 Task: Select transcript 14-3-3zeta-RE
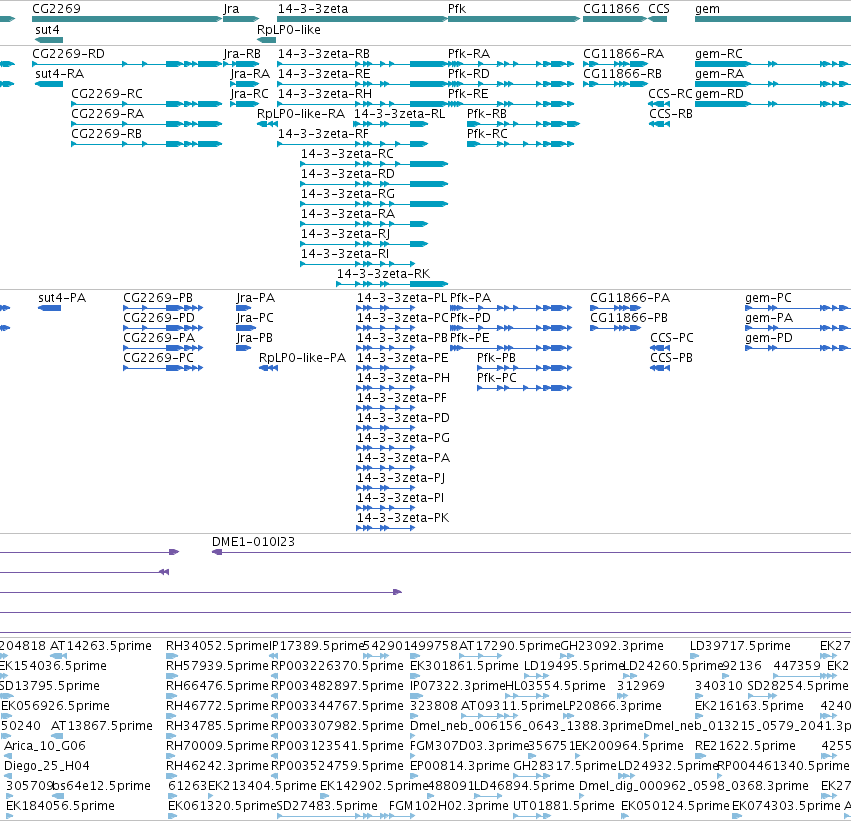point(363,84)
